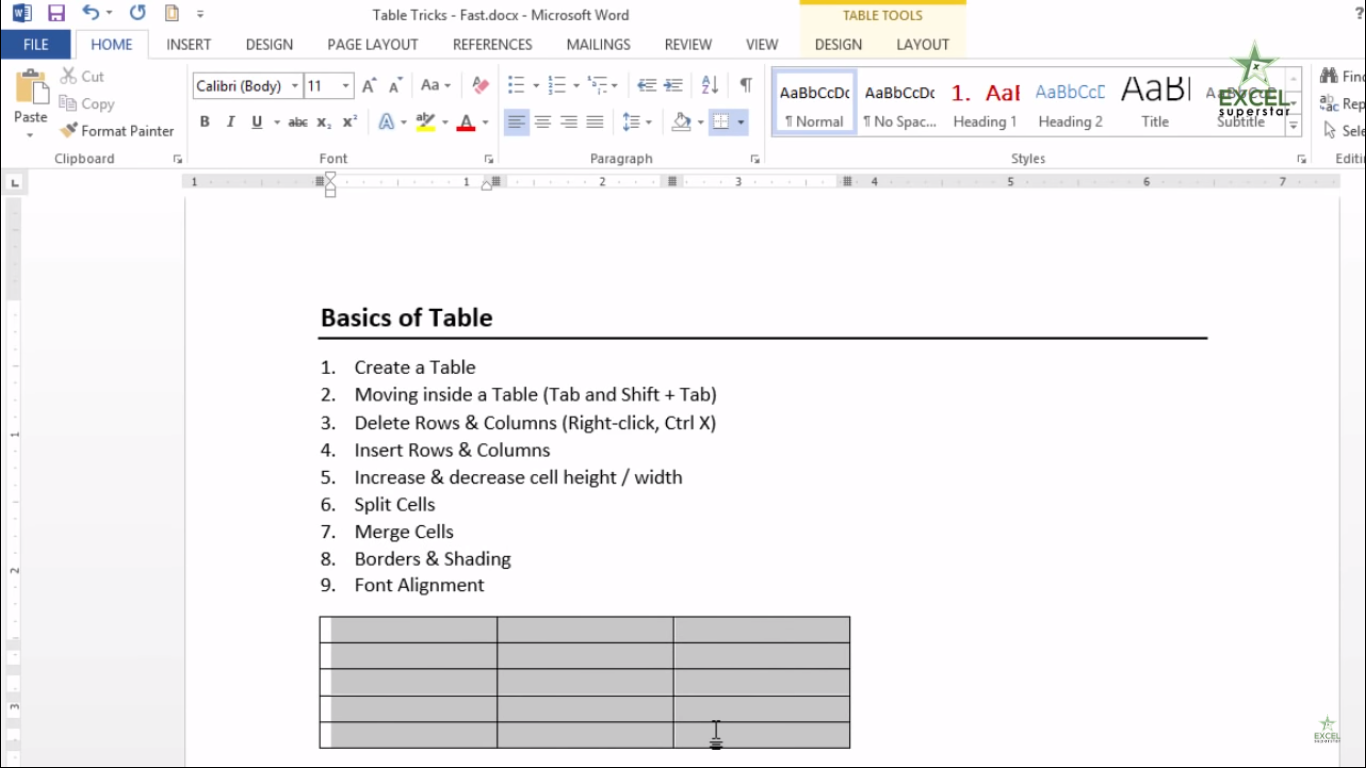Click the Bullets list icon
Image resolution: width=1366 pixels, height=768 pixels.
point(516,85)
